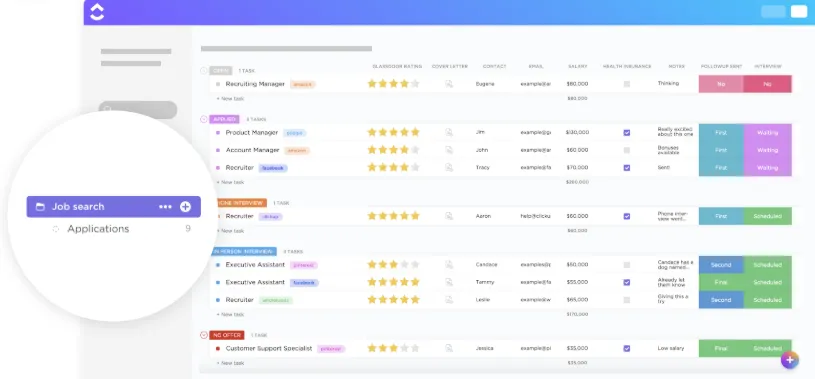Open the Customer Support Specialist task
Image resolution: width=815 pixels, height=379 pixels.
coord(269,348)
